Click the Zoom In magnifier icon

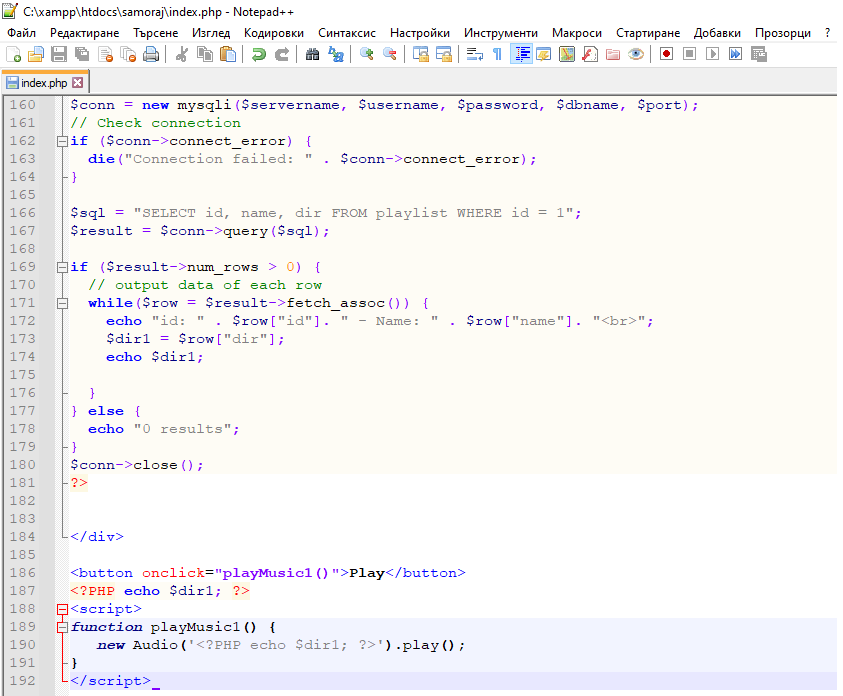click(367, 54)
